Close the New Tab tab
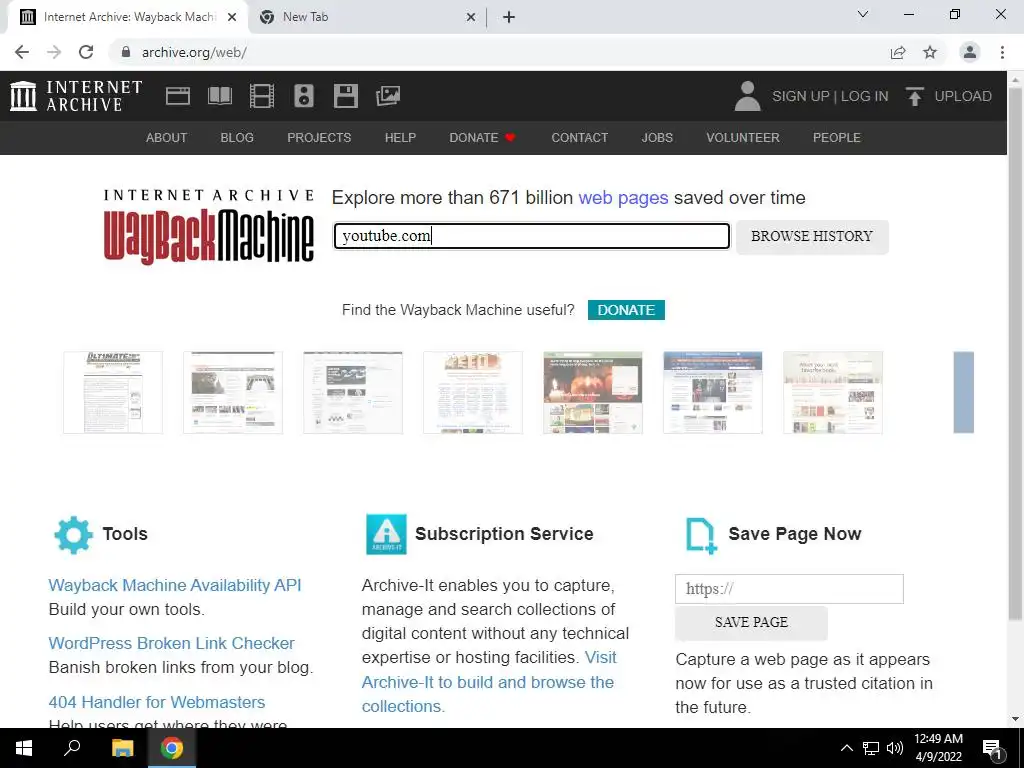The height and width of the screenshot is (768, 1024). tap(471, 18)
